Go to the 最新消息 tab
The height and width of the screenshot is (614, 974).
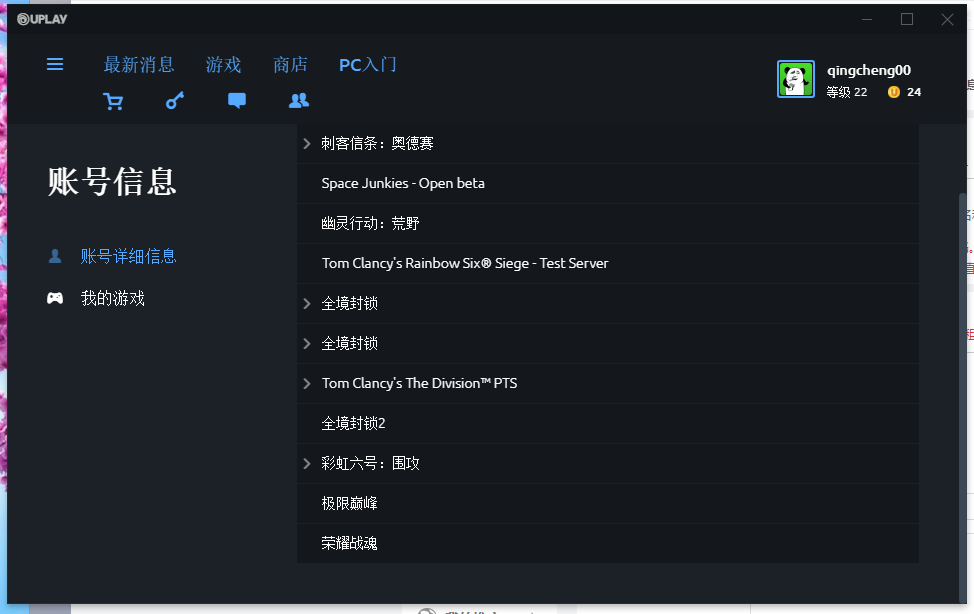(139, 65)
